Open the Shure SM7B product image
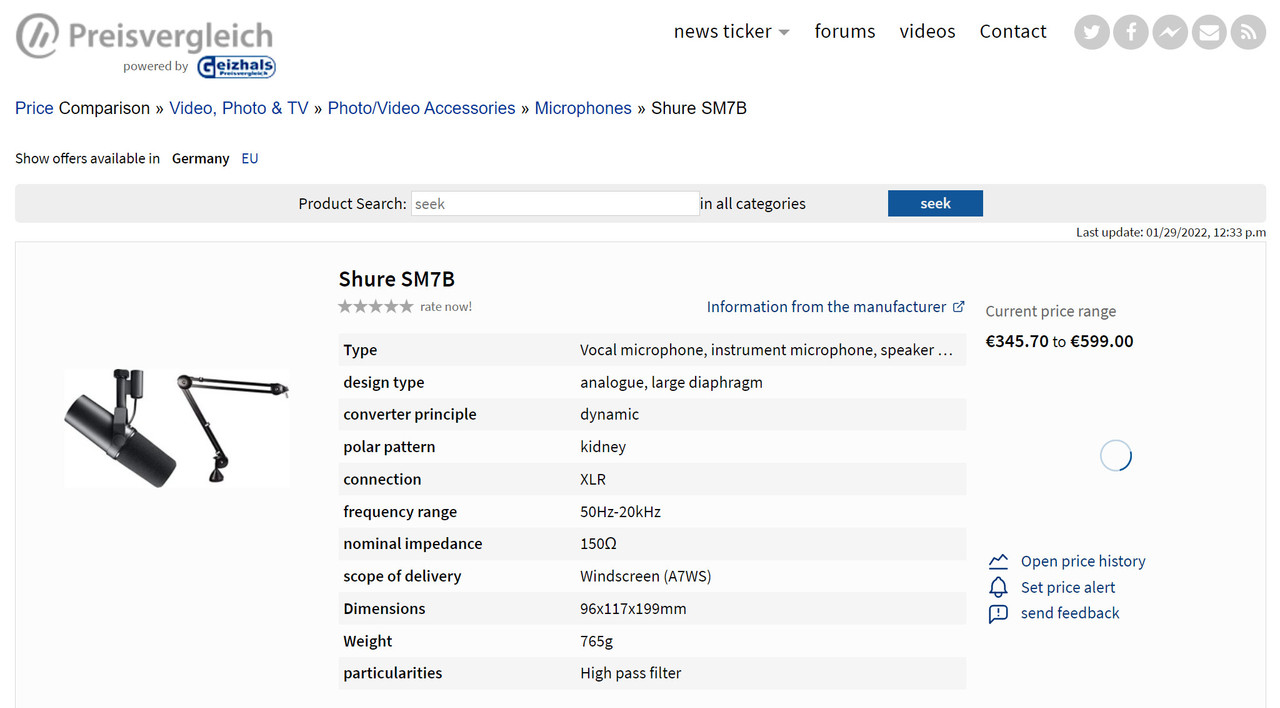The image size is (1280, 708). tap(177, 427)
